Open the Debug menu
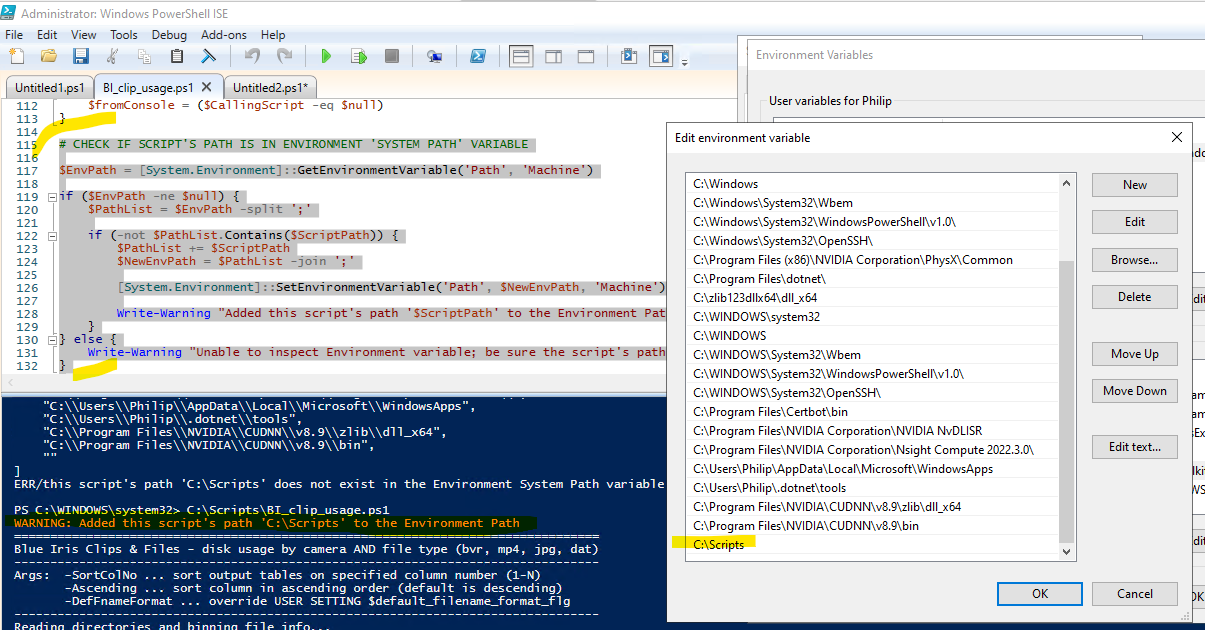The image size is (1205, 630). pos(169,34)
